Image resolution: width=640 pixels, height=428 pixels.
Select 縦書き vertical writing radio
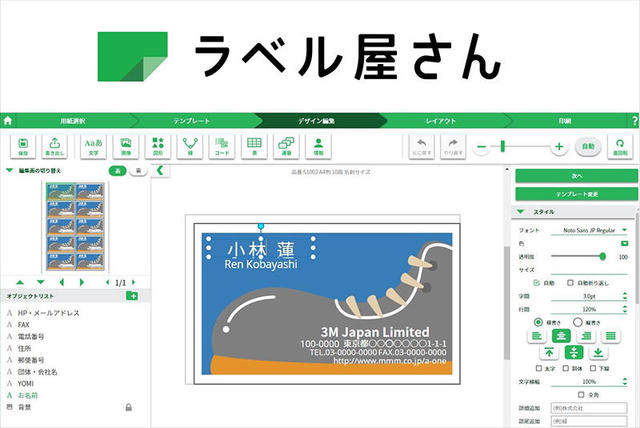[x=577, y=322]
